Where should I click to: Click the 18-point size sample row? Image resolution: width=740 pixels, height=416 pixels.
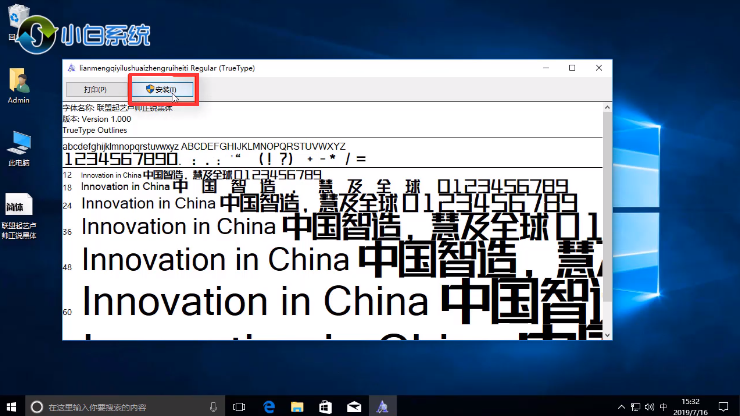click(x=315, y=187)
